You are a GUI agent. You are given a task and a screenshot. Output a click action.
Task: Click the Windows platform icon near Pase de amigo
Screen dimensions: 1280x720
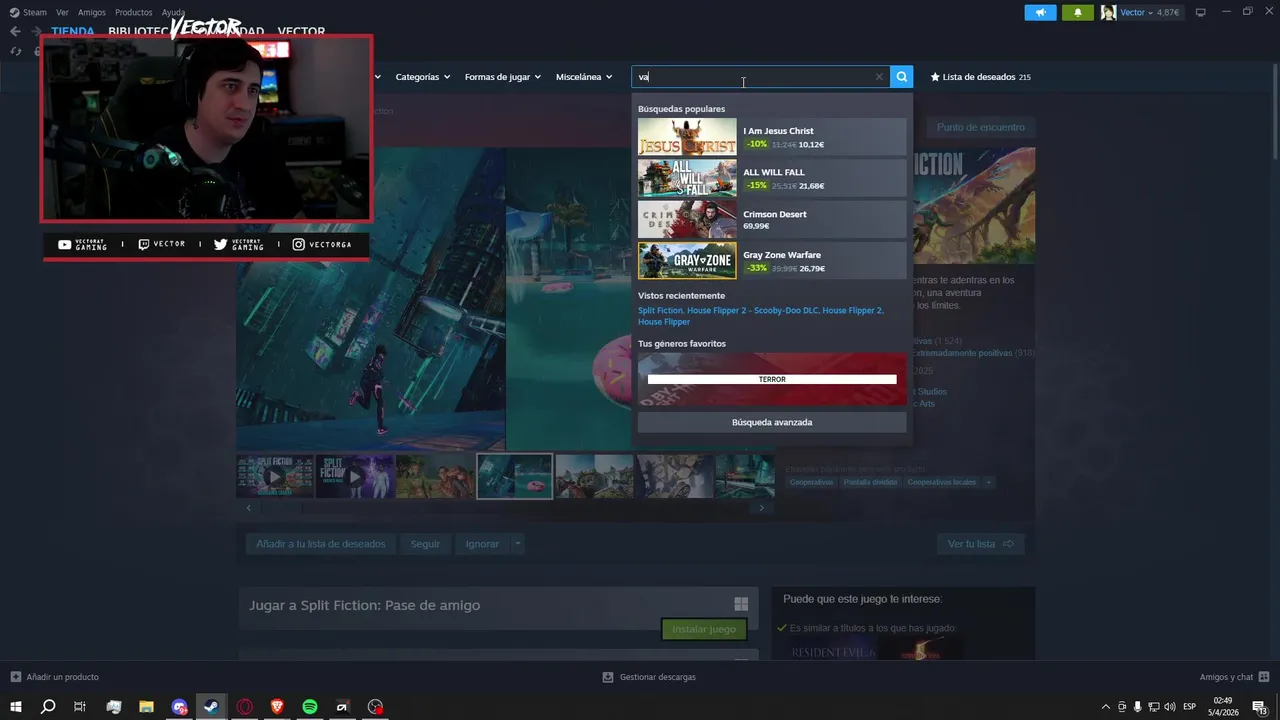[741, 604]
